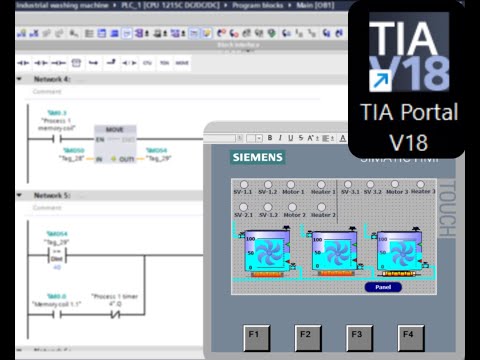Open Program blocks in the breadcrumb
The image size is (480, 360).
pyautogui.click(x=257, y=5)
